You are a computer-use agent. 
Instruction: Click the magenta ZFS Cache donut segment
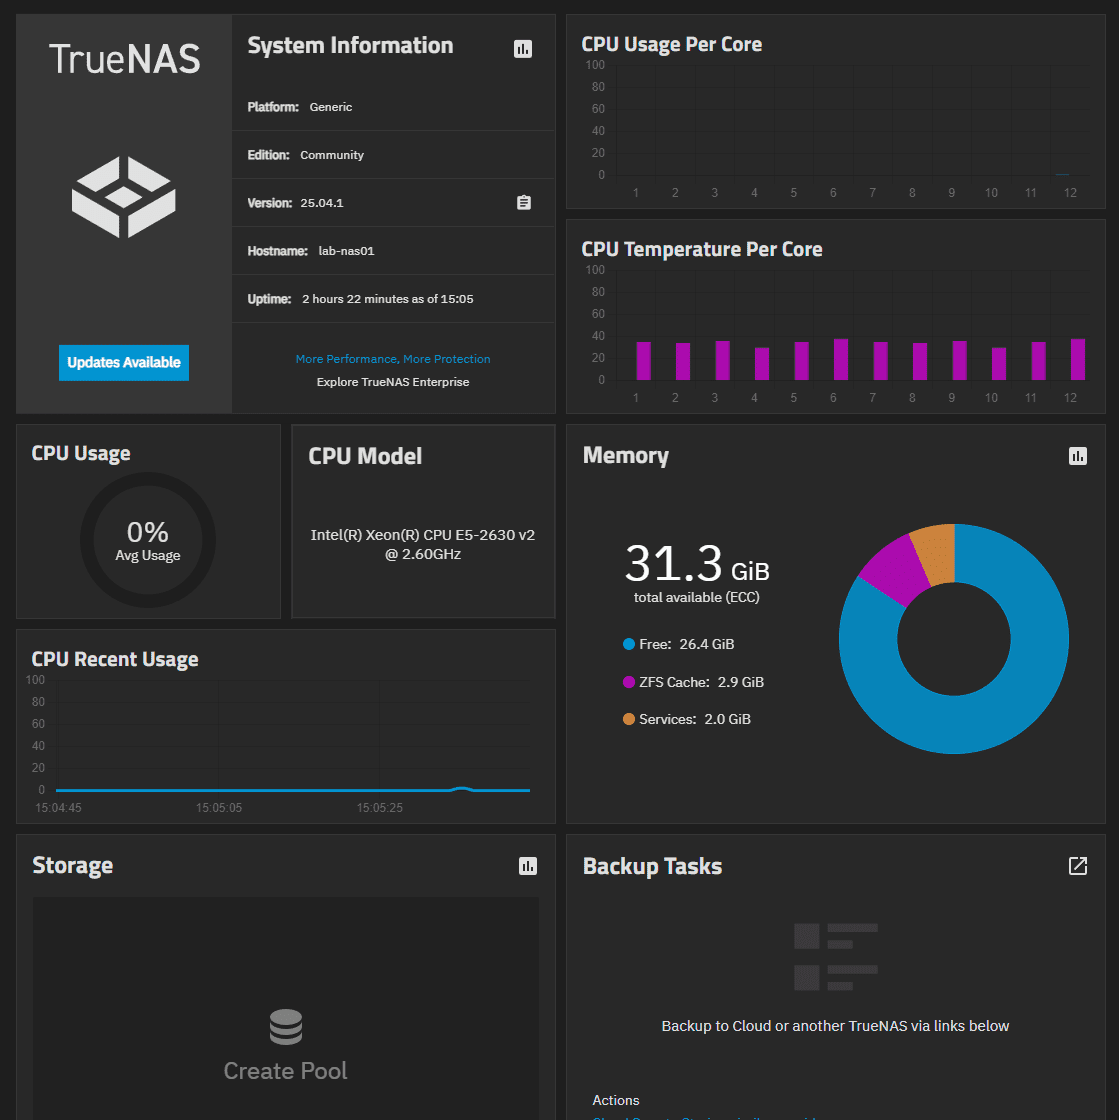(893, 569)
